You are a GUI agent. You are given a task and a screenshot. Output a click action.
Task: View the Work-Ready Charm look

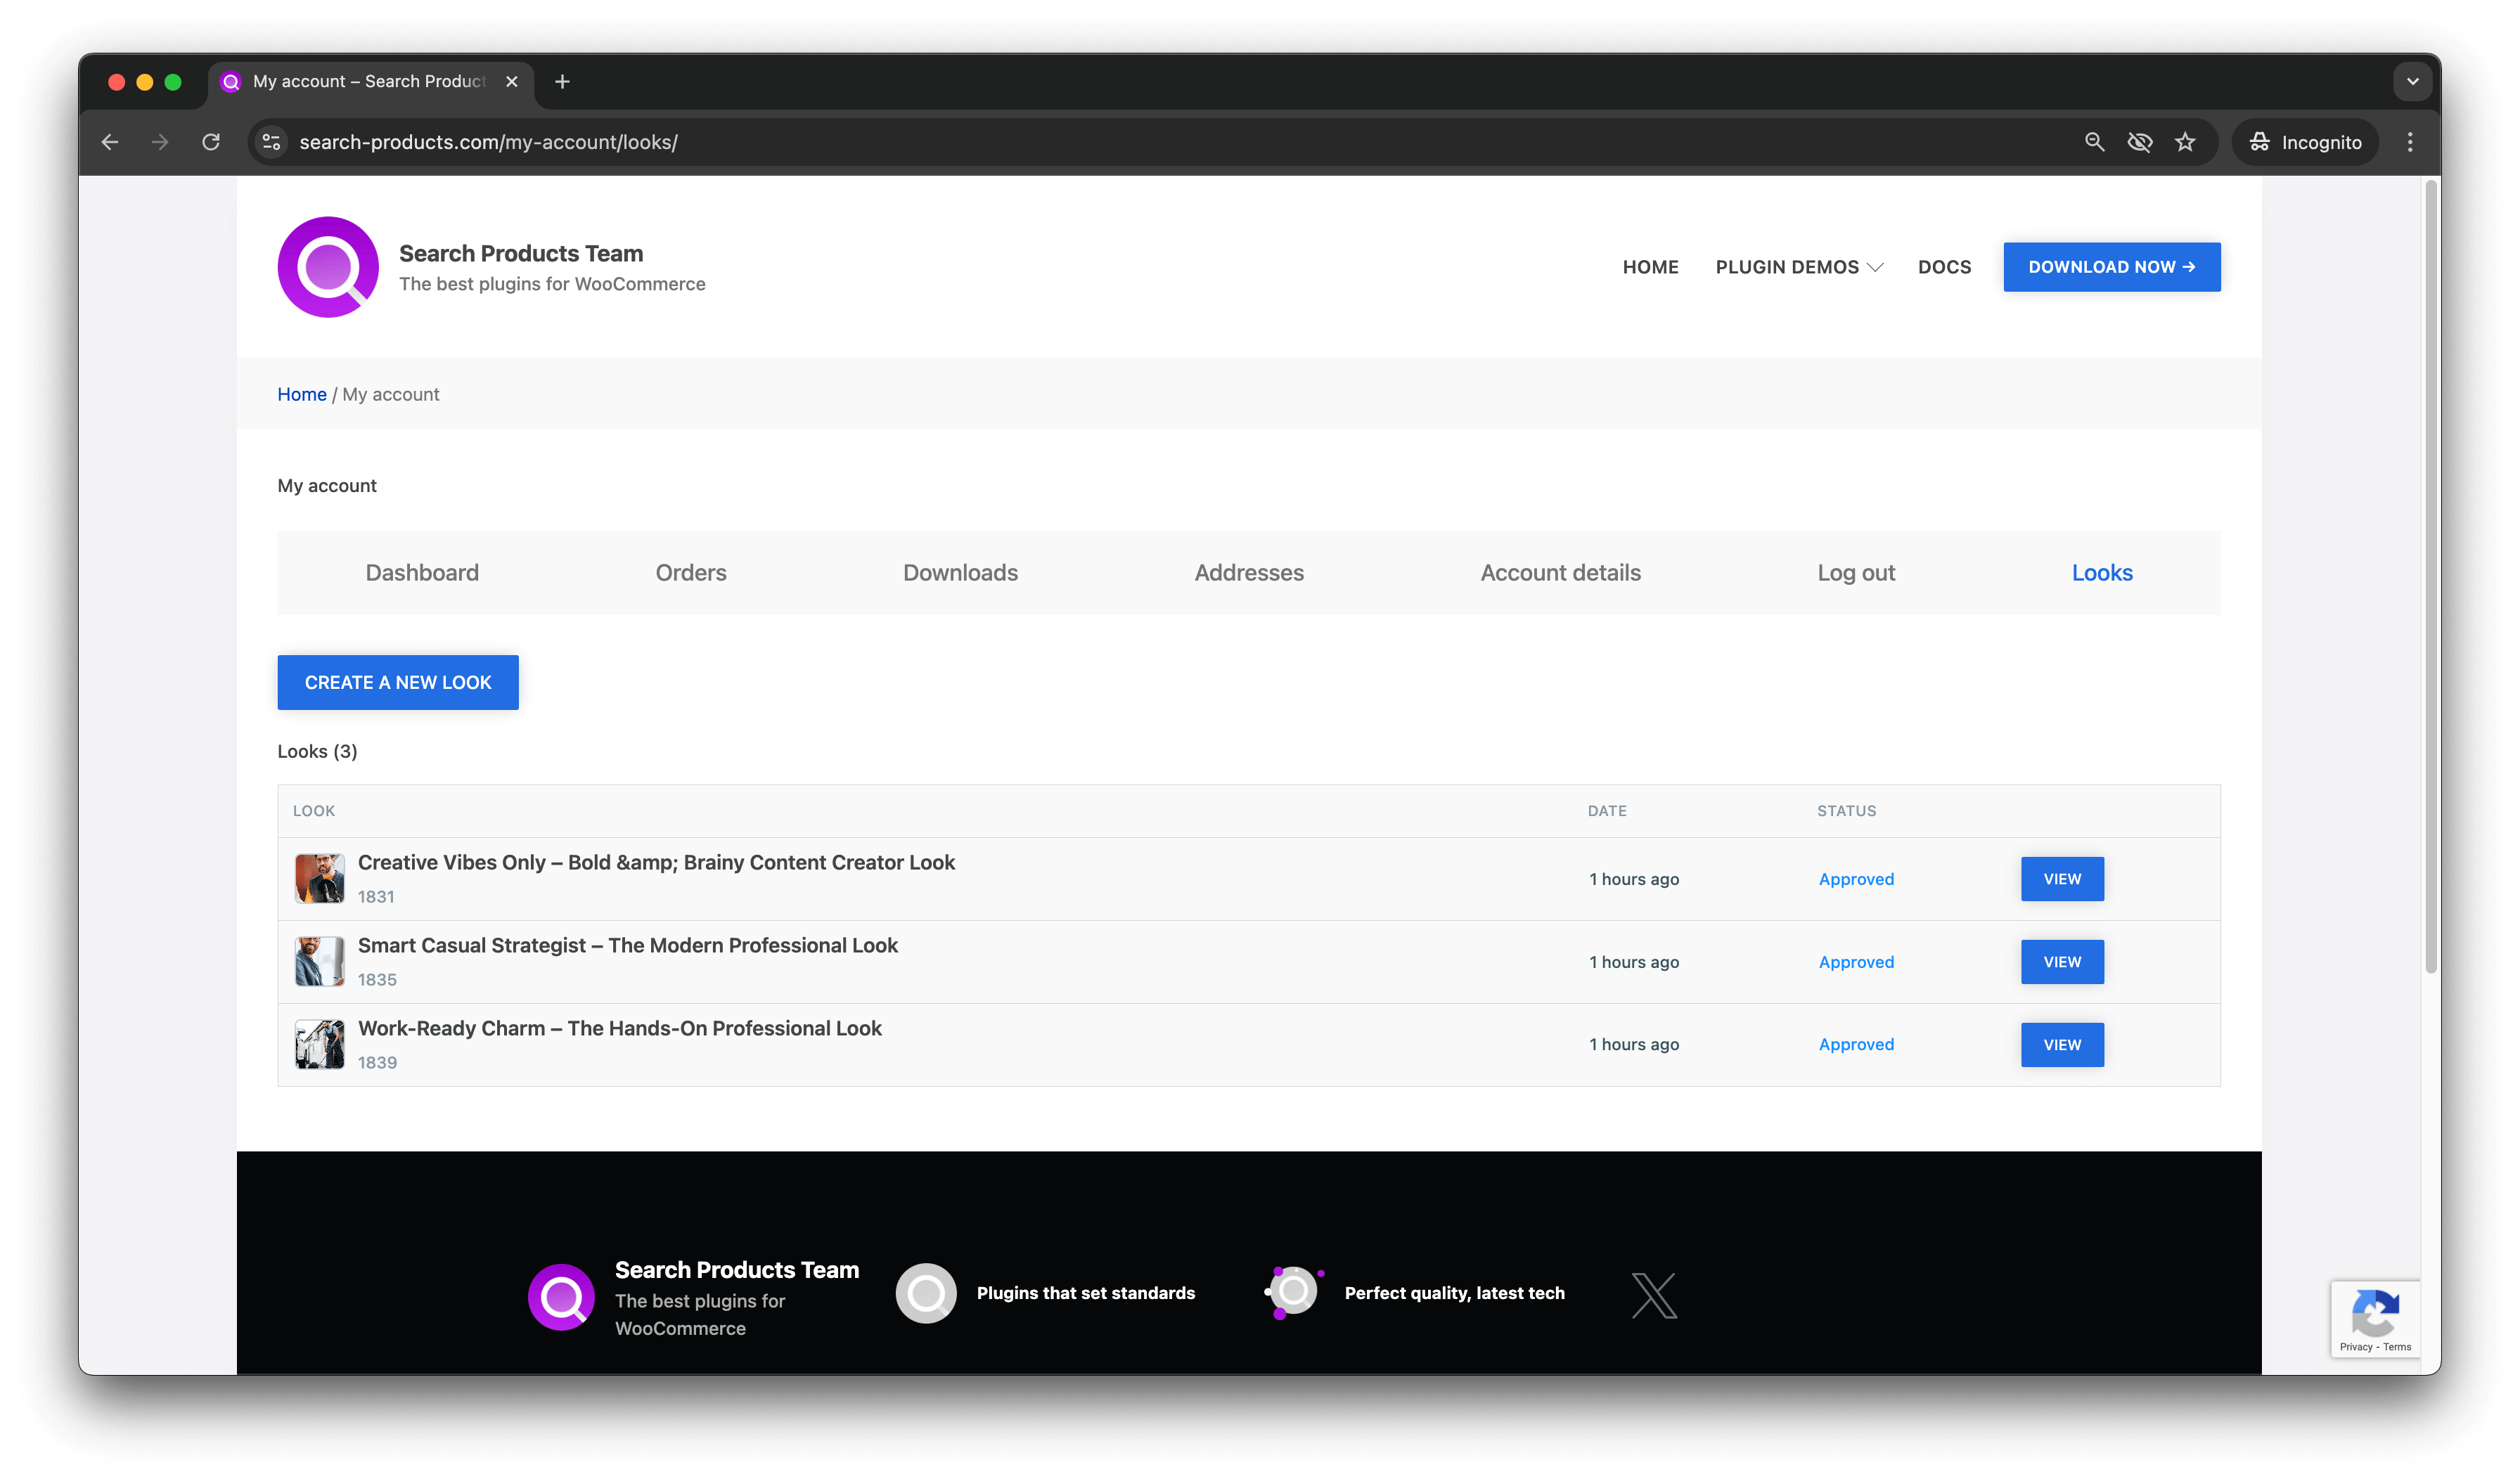[x=2062, y=1044]
